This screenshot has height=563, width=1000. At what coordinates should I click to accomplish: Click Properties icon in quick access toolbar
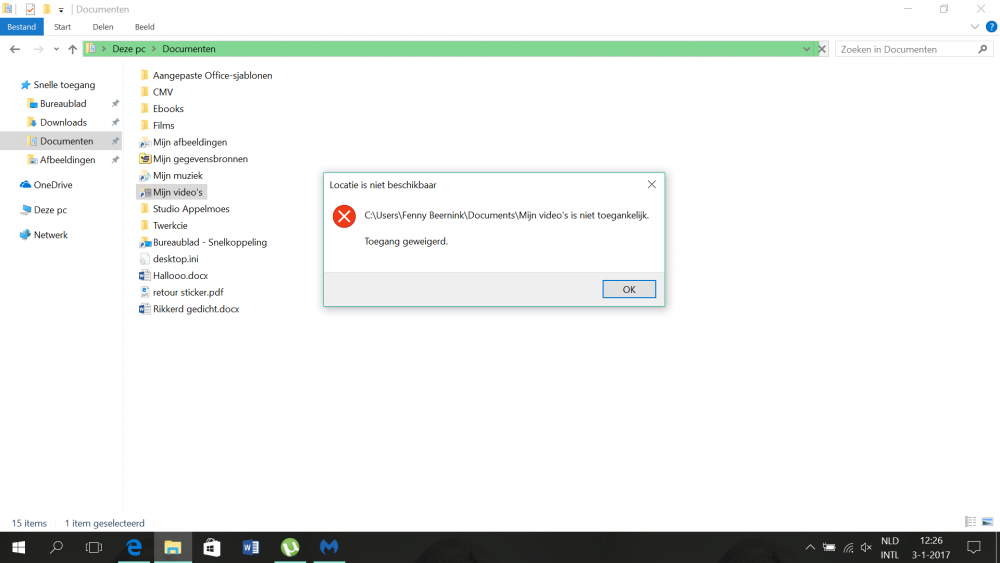click(x=30, y=10)
